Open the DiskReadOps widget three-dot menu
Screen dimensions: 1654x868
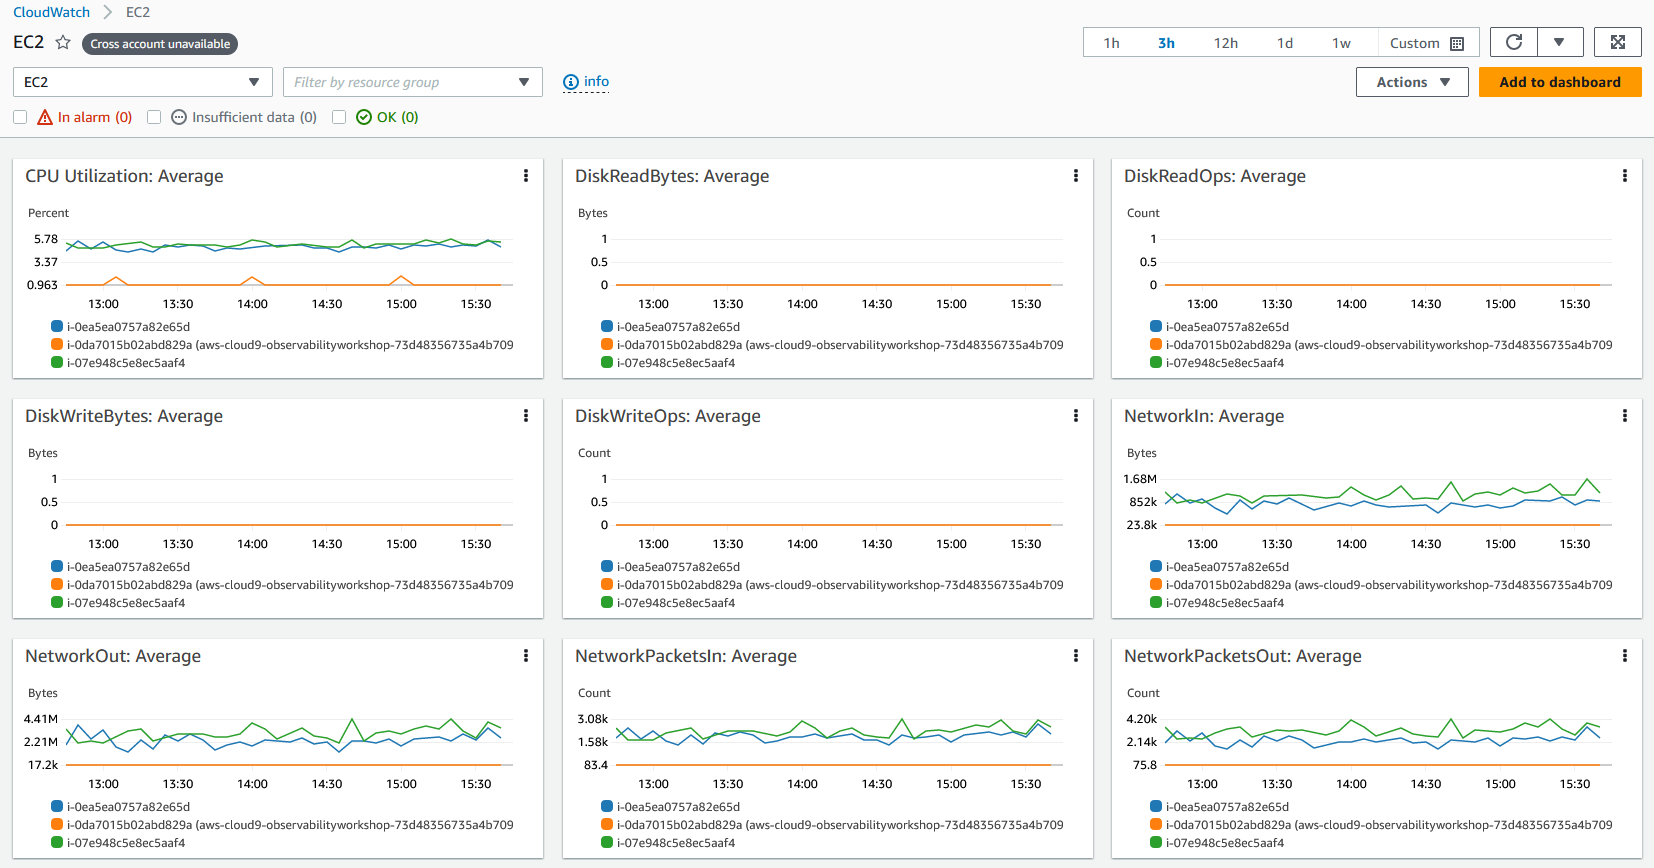click(x=1625, y=176)
